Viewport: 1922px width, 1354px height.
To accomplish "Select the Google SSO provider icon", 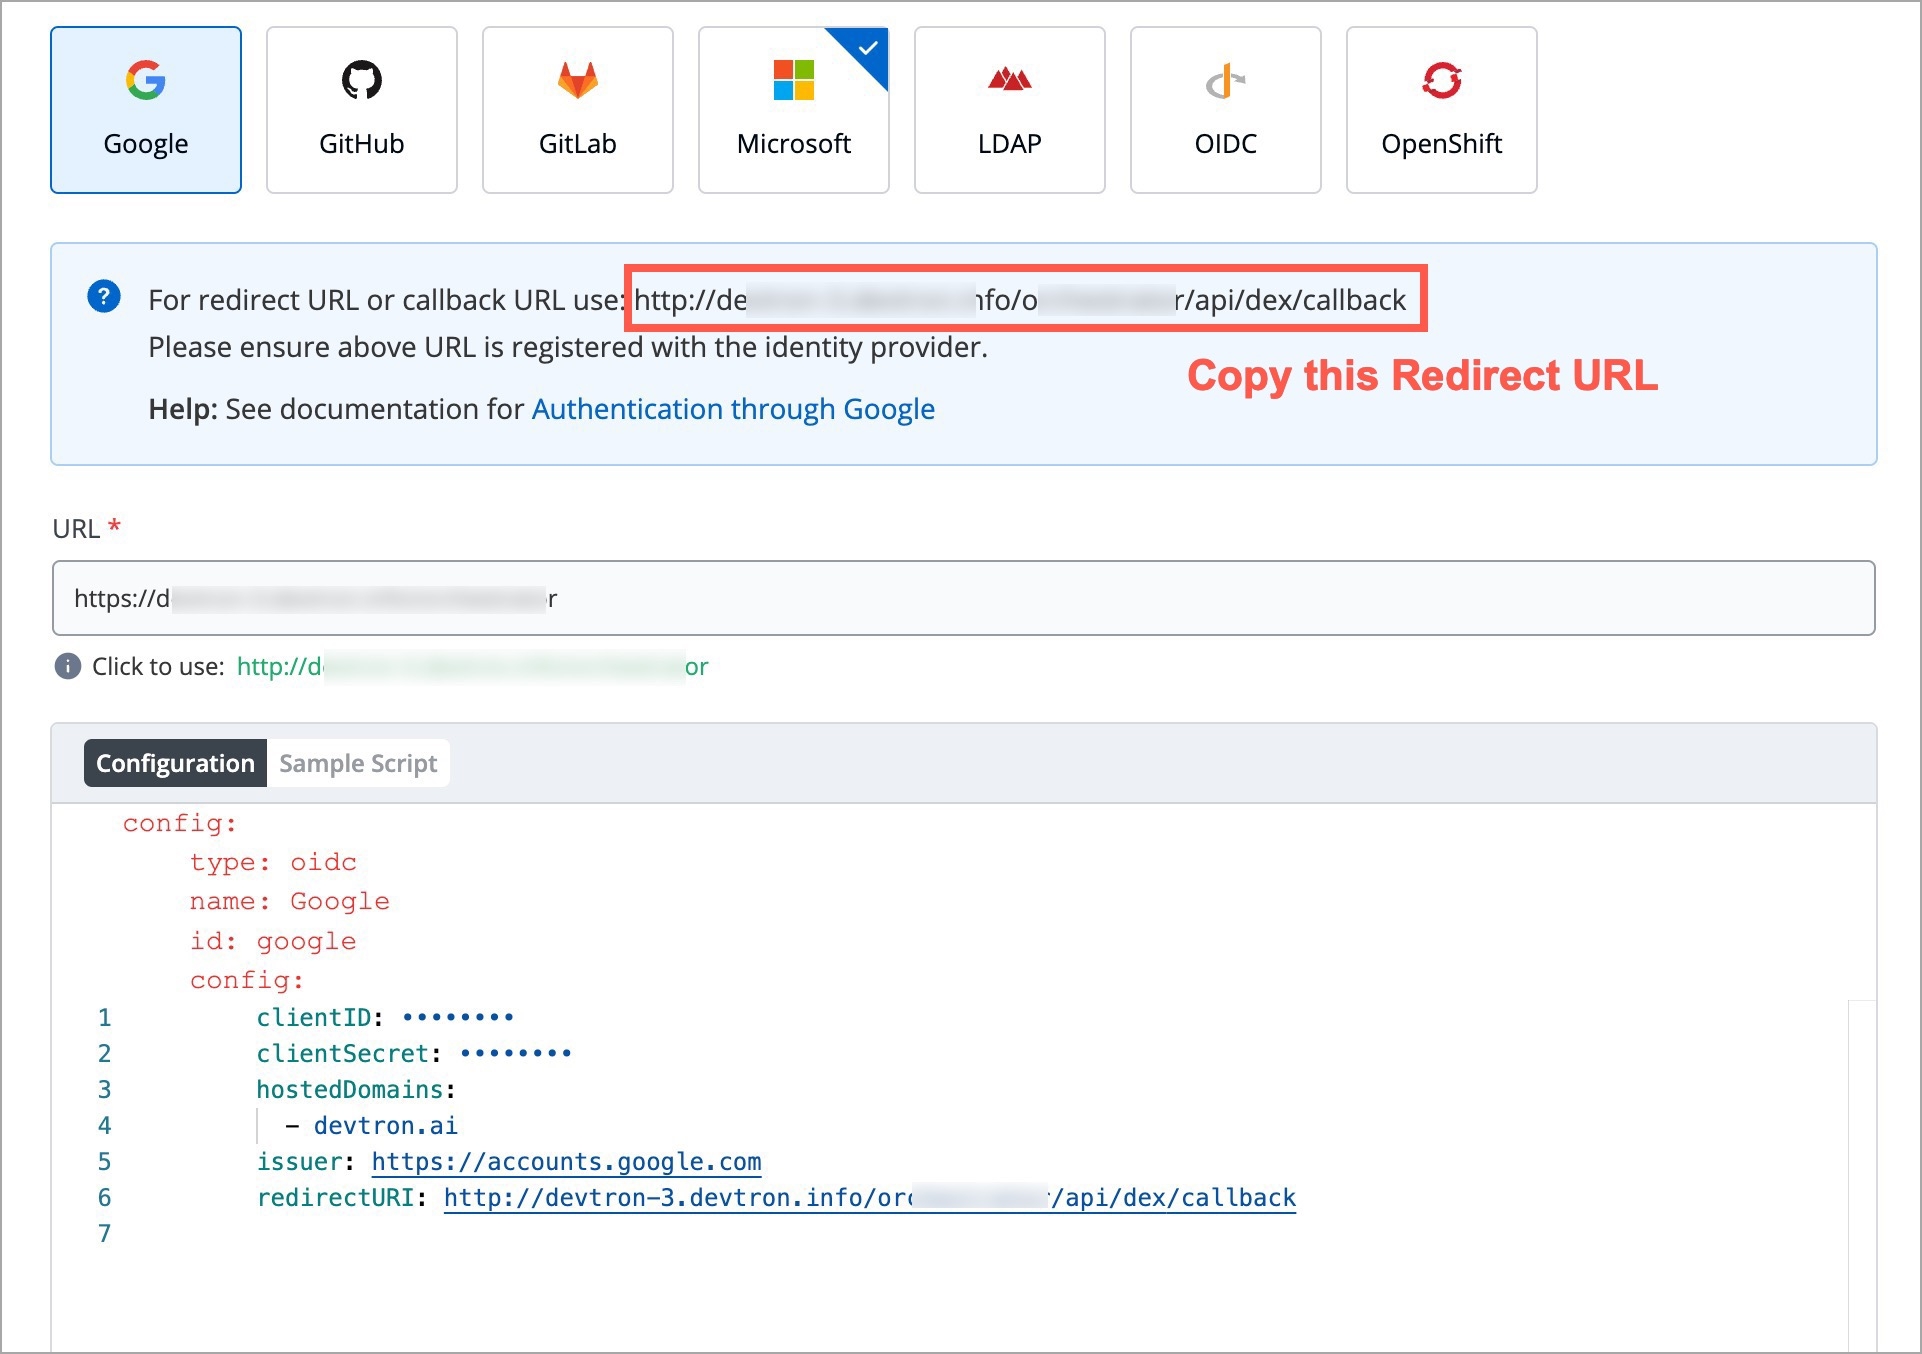I will click(146, 80).
